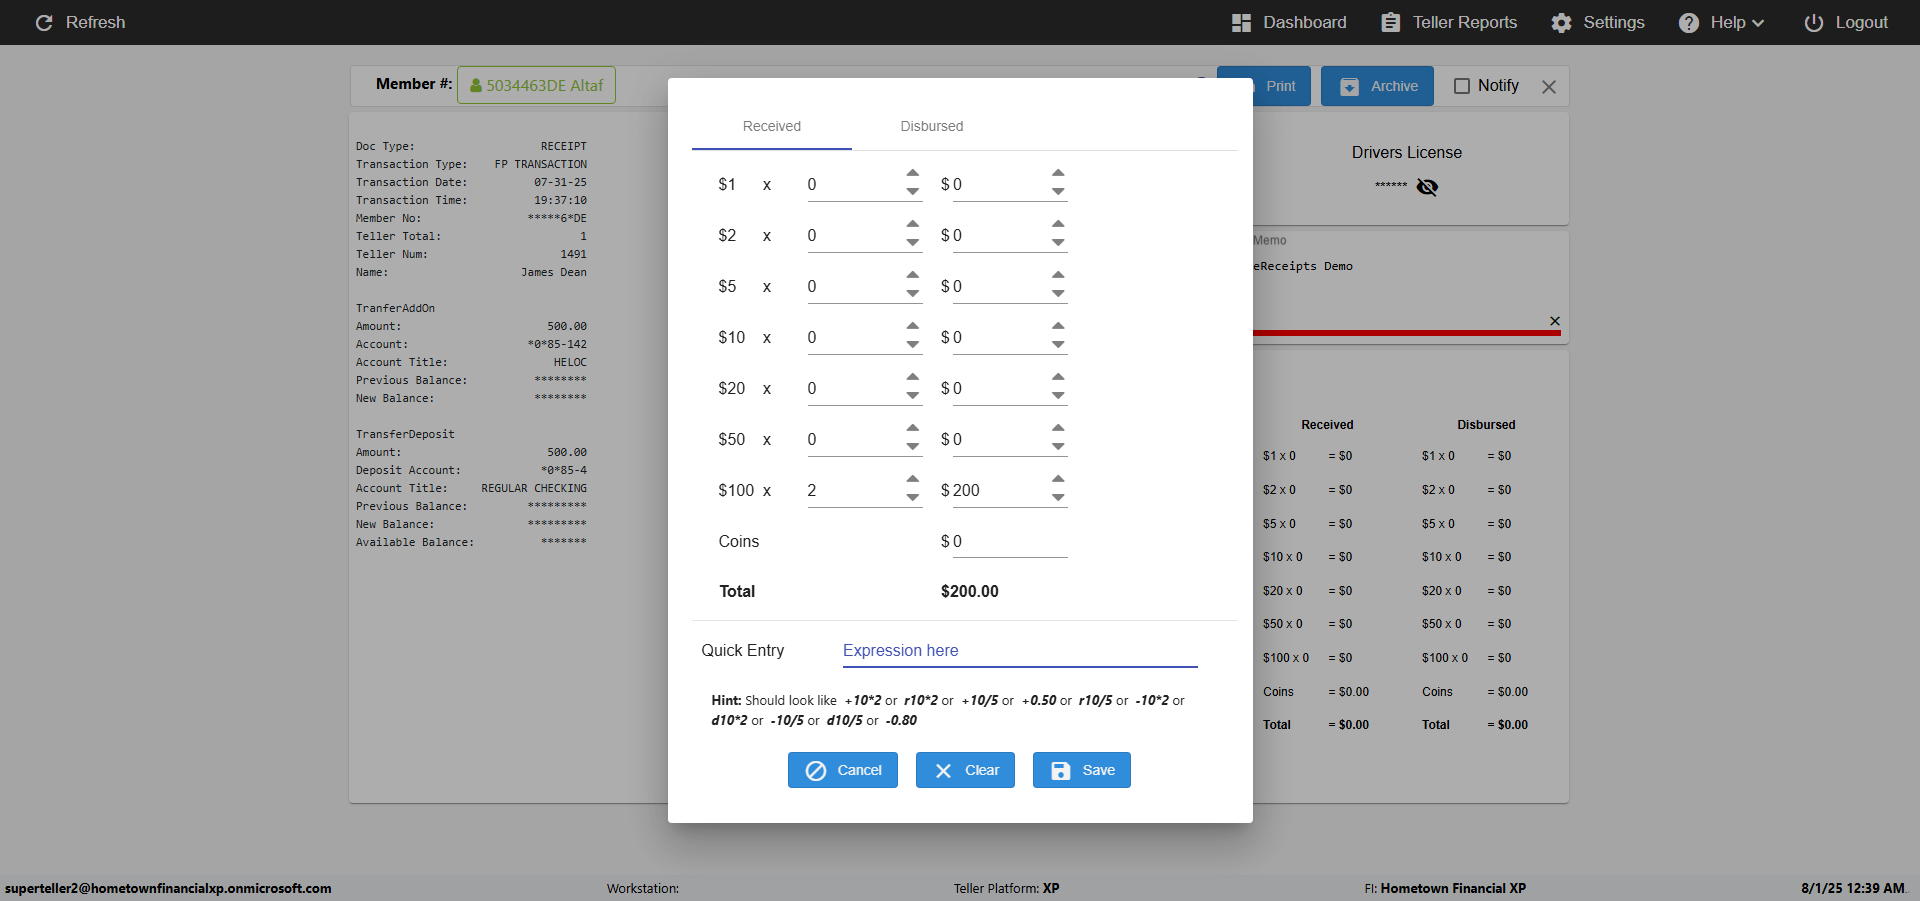
Task: Decrease the $2 bill count
Action: coord(913,242)
